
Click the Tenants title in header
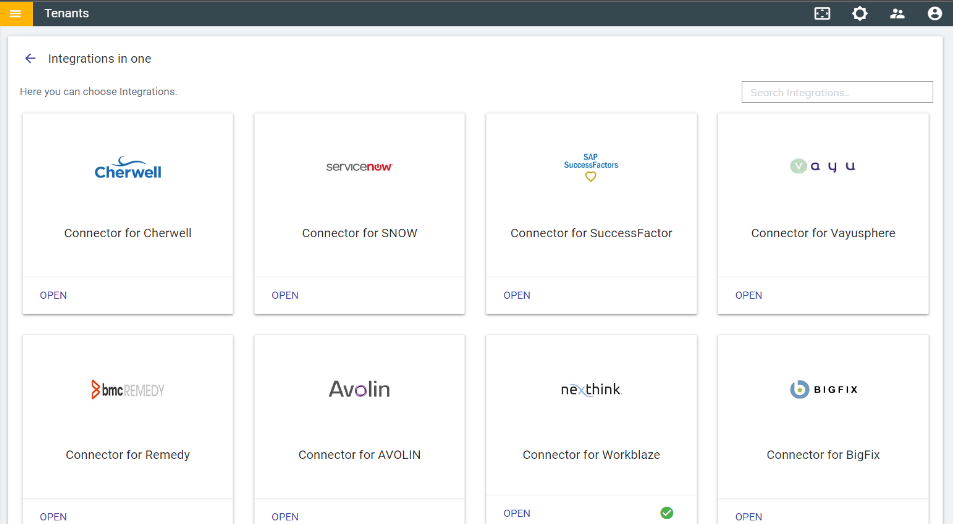click(x=66, y=13)
